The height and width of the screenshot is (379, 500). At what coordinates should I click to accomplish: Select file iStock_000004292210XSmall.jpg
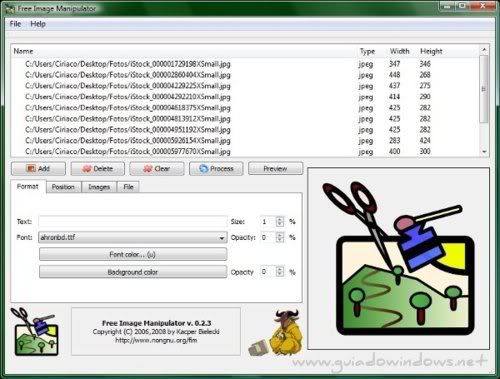(x=128, y=97)
